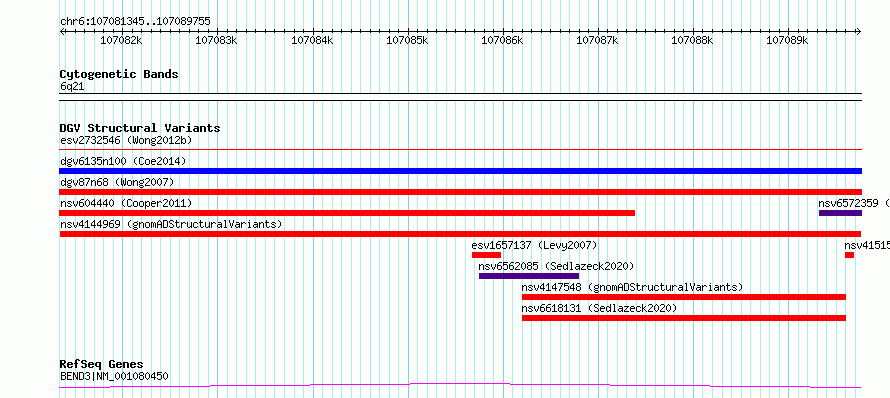
Task: Click the 107086k ruler position
Action: pyautogui.click(x=502, y=40)
